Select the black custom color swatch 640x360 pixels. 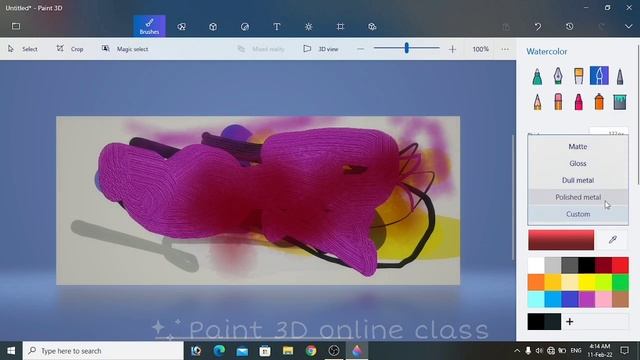click(536, 322)
